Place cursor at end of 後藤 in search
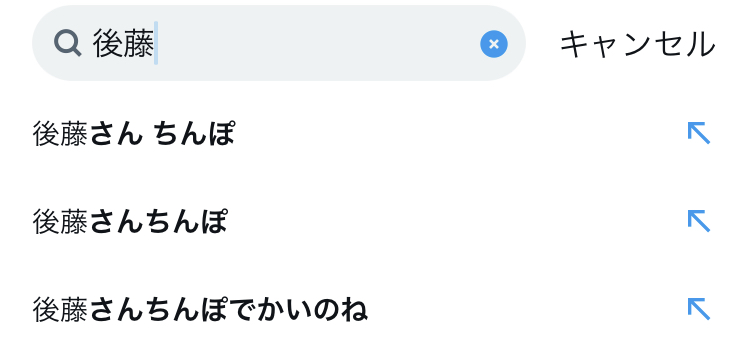The height and width of the screenshot is (360, 750). pos(155,44)
